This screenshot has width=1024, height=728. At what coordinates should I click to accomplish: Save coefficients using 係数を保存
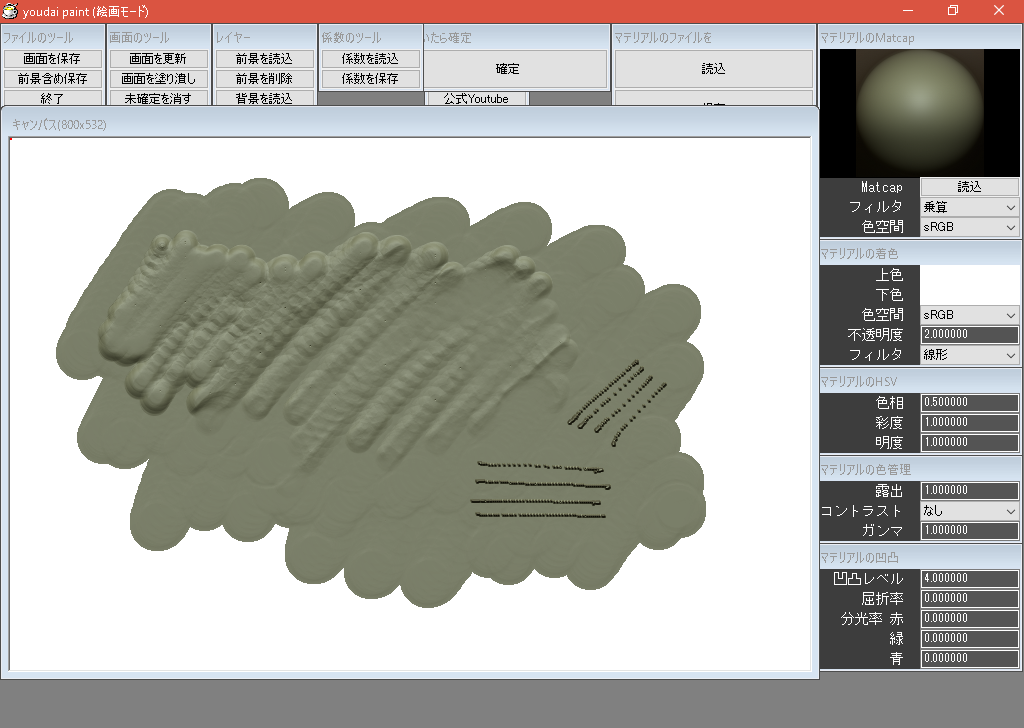pos(371,78)
